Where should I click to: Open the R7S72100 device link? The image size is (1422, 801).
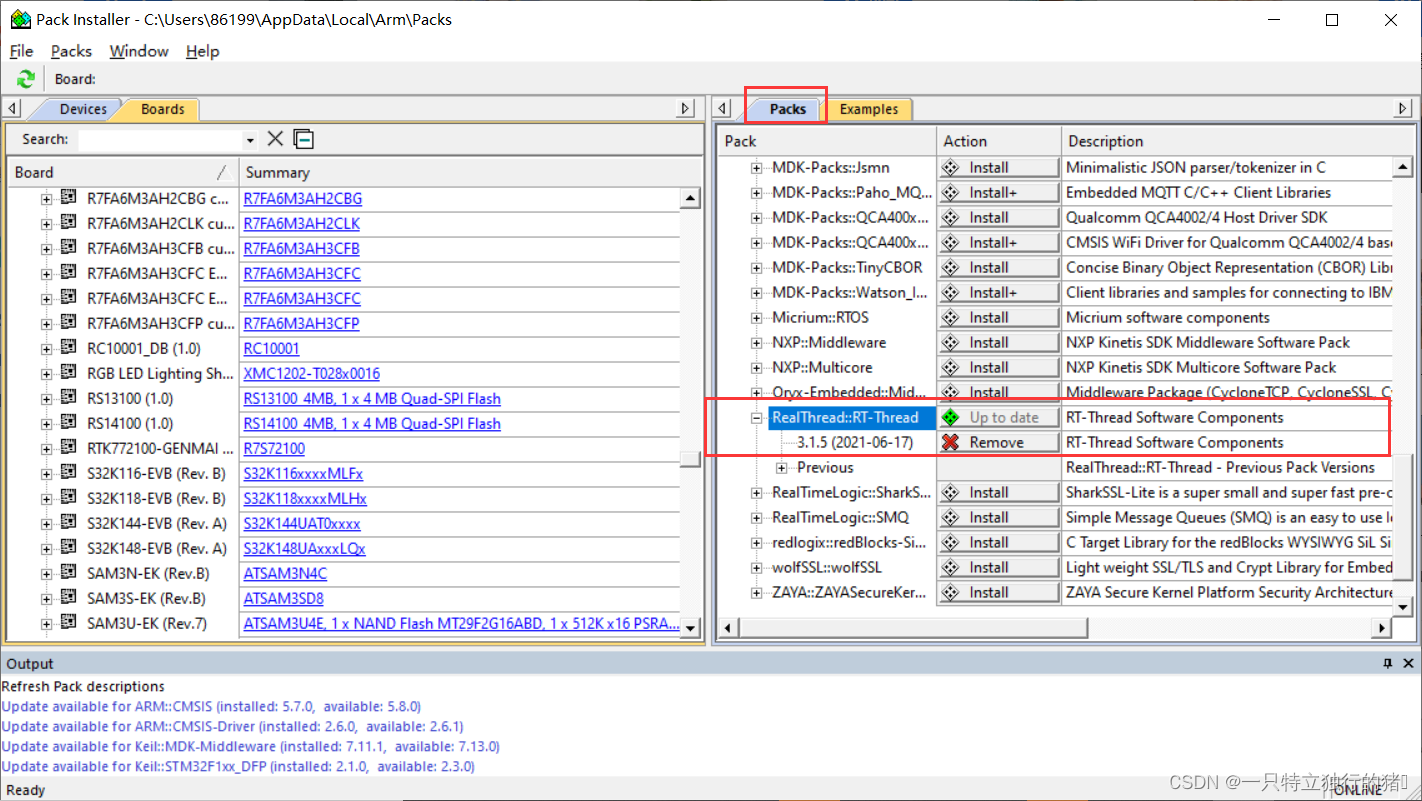point(274,448)
